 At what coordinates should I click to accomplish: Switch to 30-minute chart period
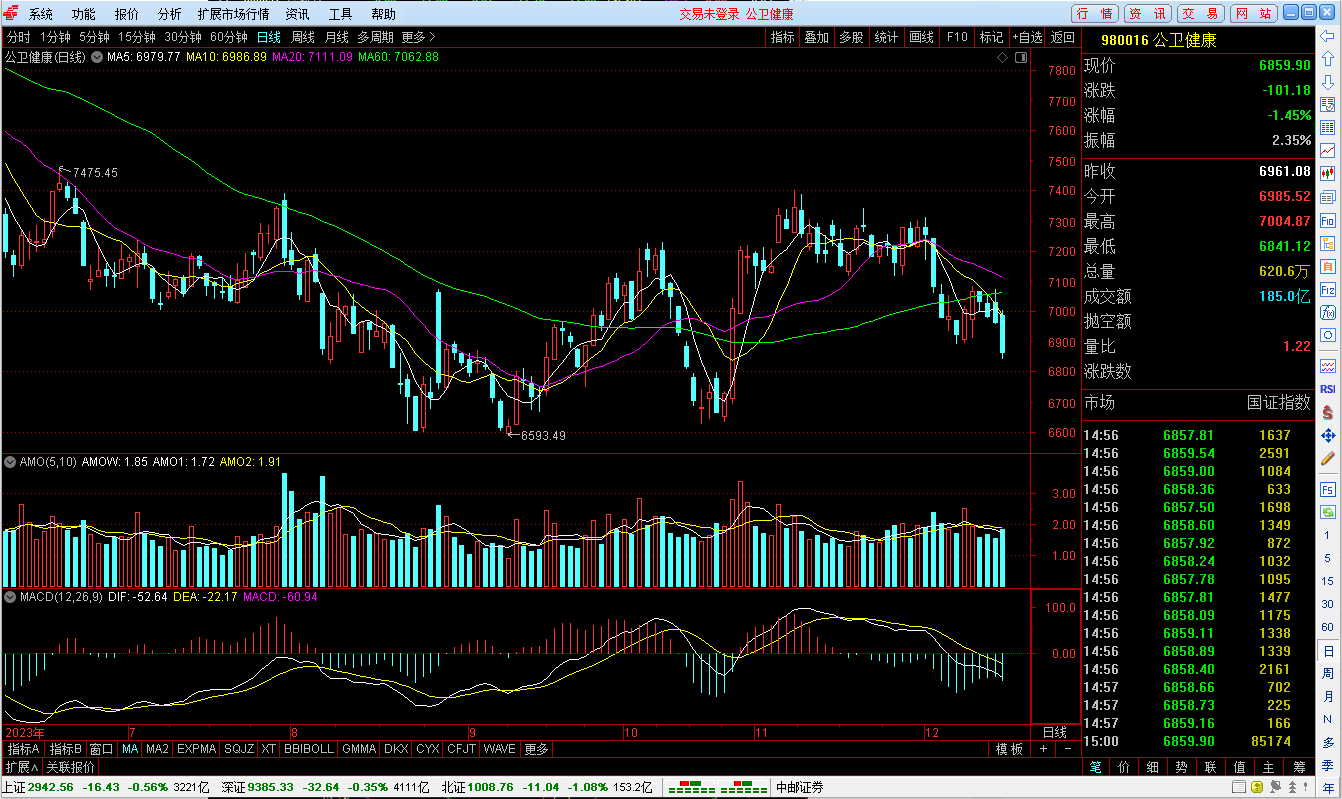pyautogui.click(x=183, y=37)
